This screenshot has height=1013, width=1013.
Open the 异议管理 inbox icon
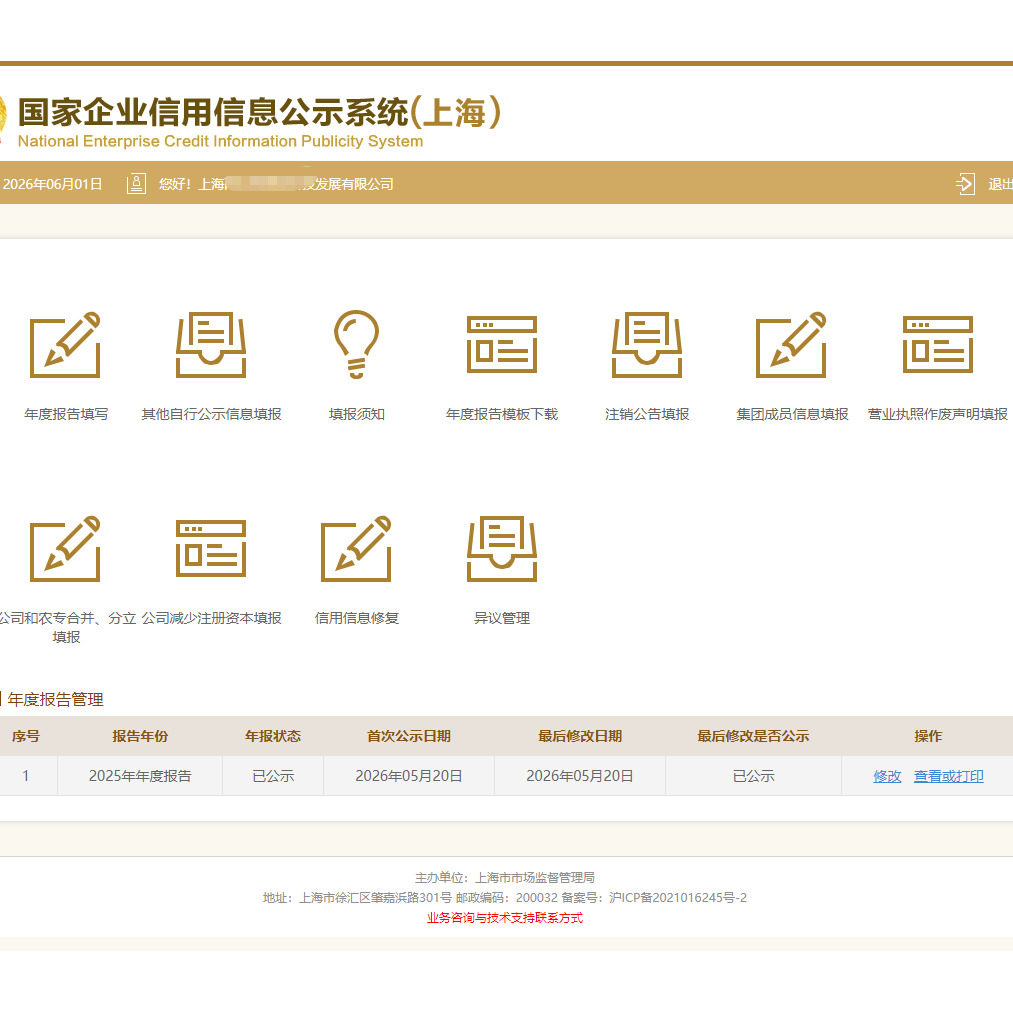(502, 548)
